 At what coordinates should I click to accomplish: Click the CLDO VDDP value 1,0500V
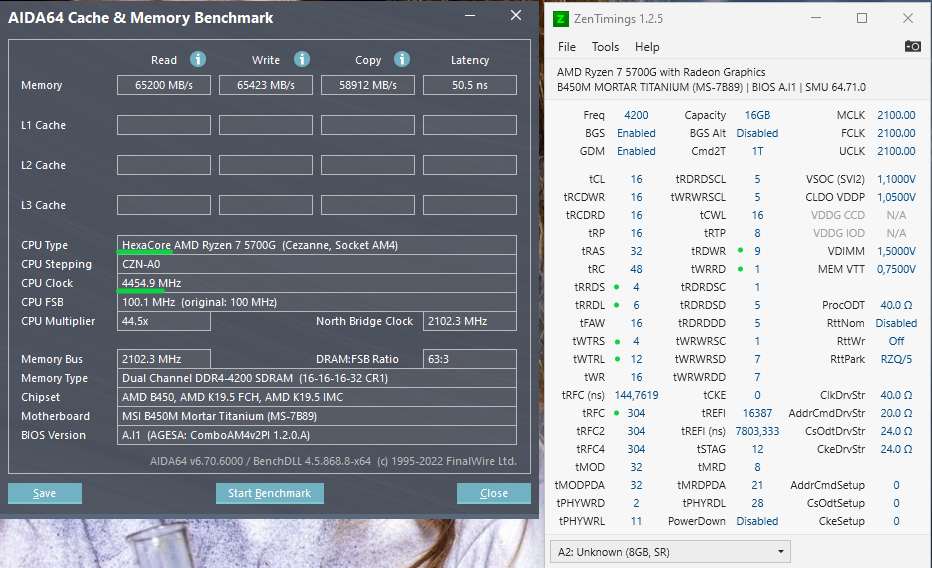tap(896, 197)
